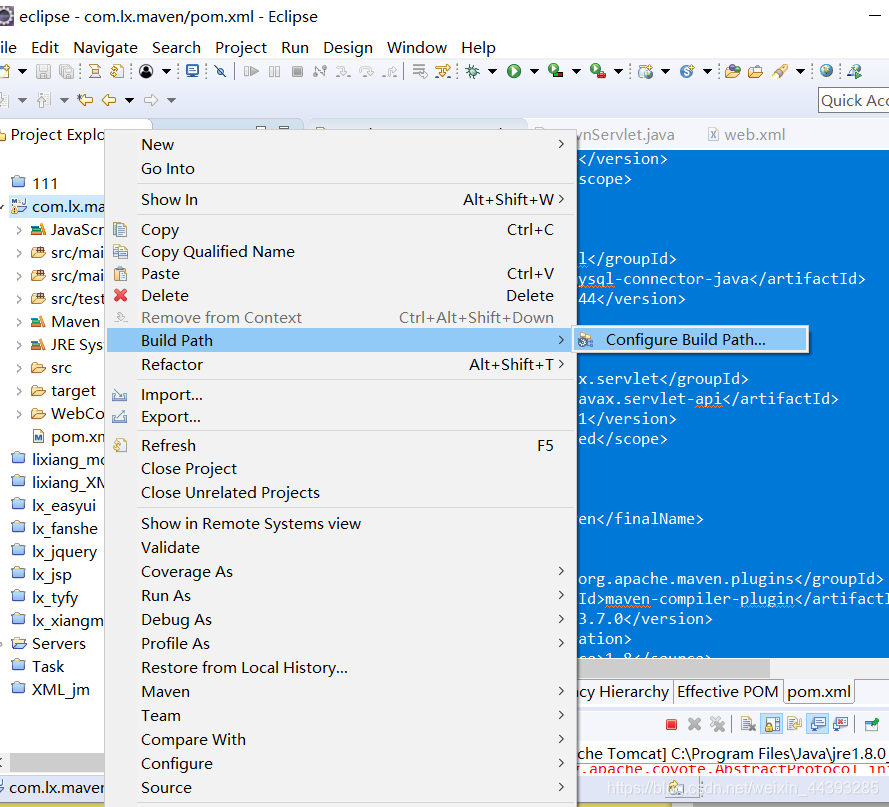Viewport: 889px width, 807px height.
Task: Click the Disconnect debug icon
Action: point(320,71)
